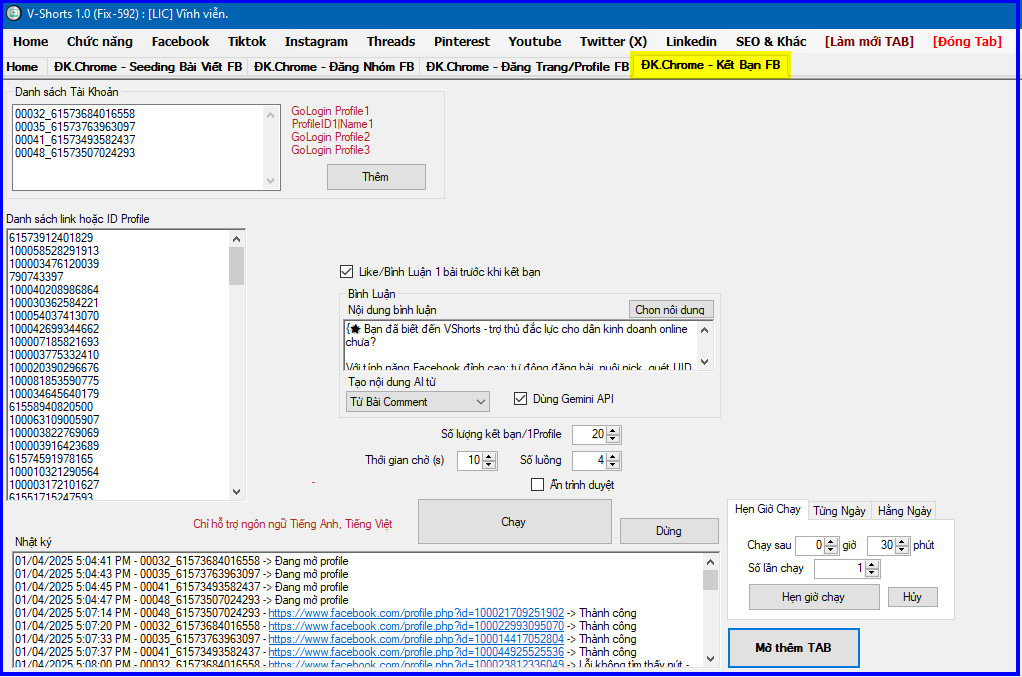Switch to ĐK.Chrome - Đăng Nhóm FB tab

tap(334, 67)
